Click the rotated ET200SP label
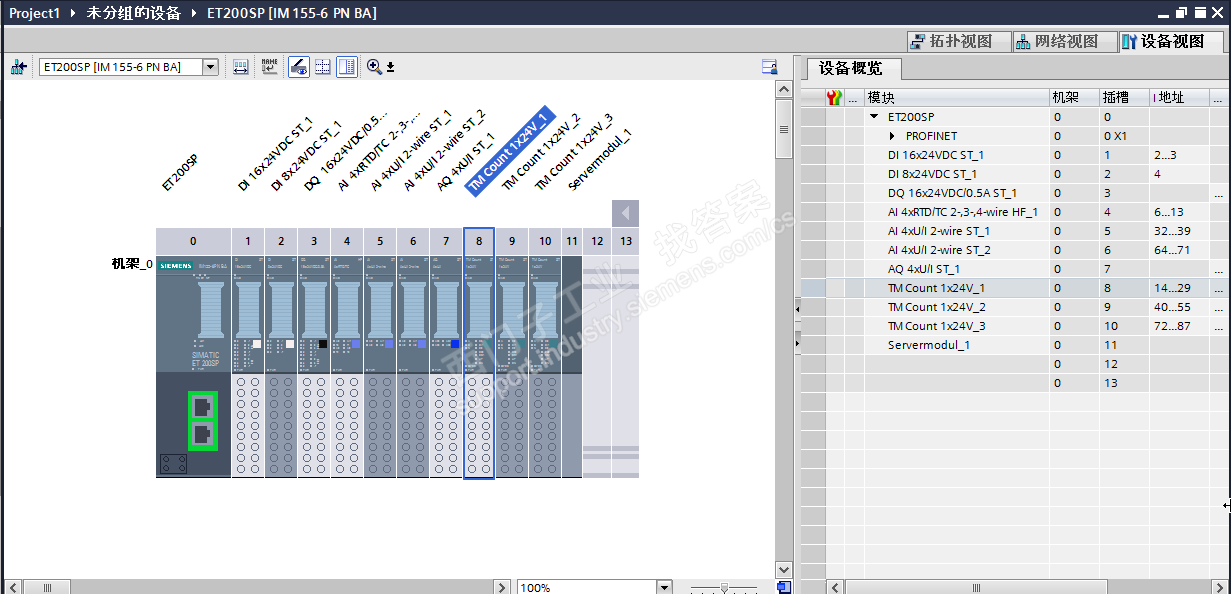The width and height of the screenshot is (1231, 594). (180, 172)
